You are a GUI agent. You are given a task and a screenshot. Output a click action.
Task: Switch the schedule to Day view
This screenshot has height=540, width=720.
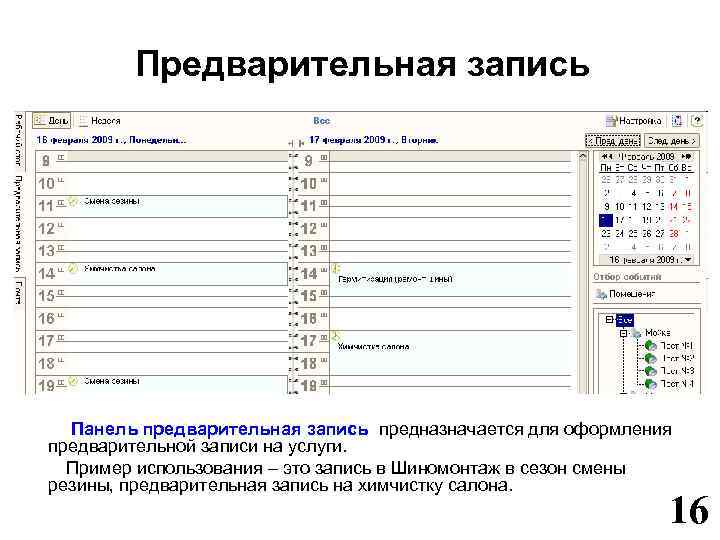[x=51, y=121]
